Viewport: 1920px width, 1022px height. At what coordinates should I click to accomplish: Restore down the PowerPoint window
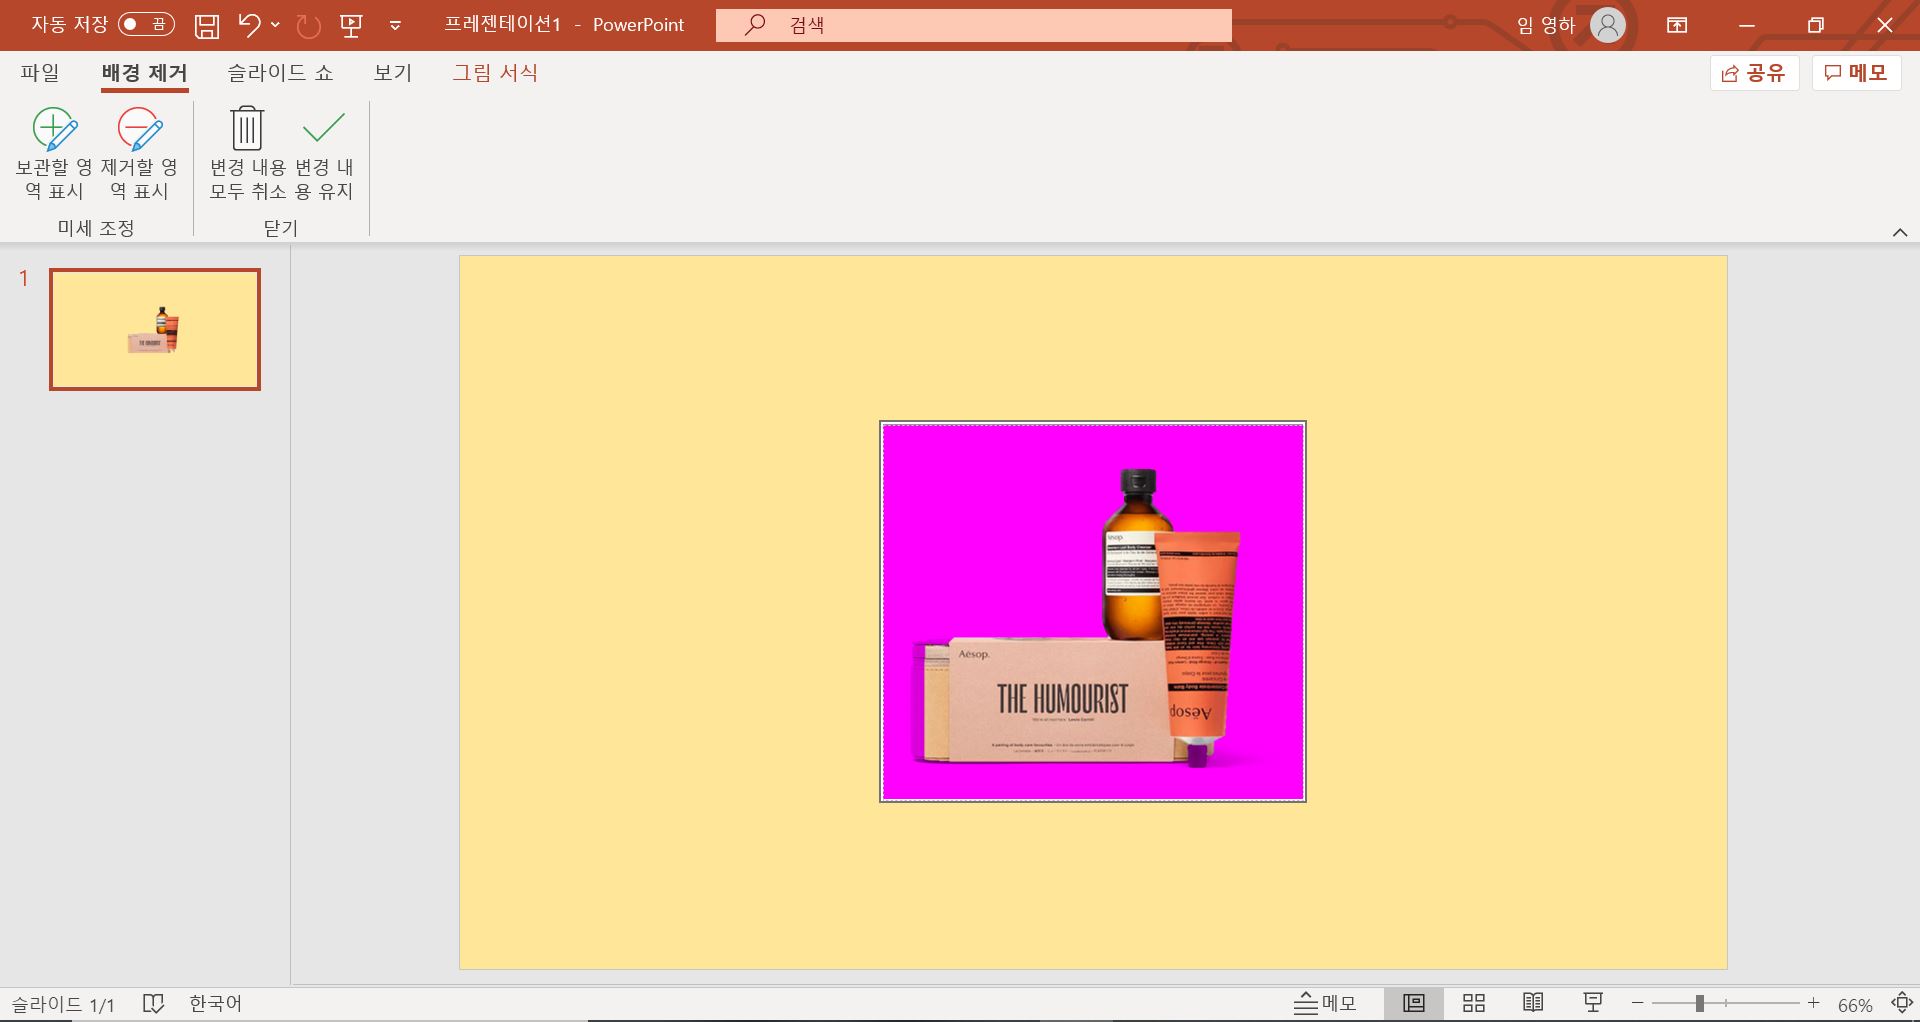(1816, 25)
